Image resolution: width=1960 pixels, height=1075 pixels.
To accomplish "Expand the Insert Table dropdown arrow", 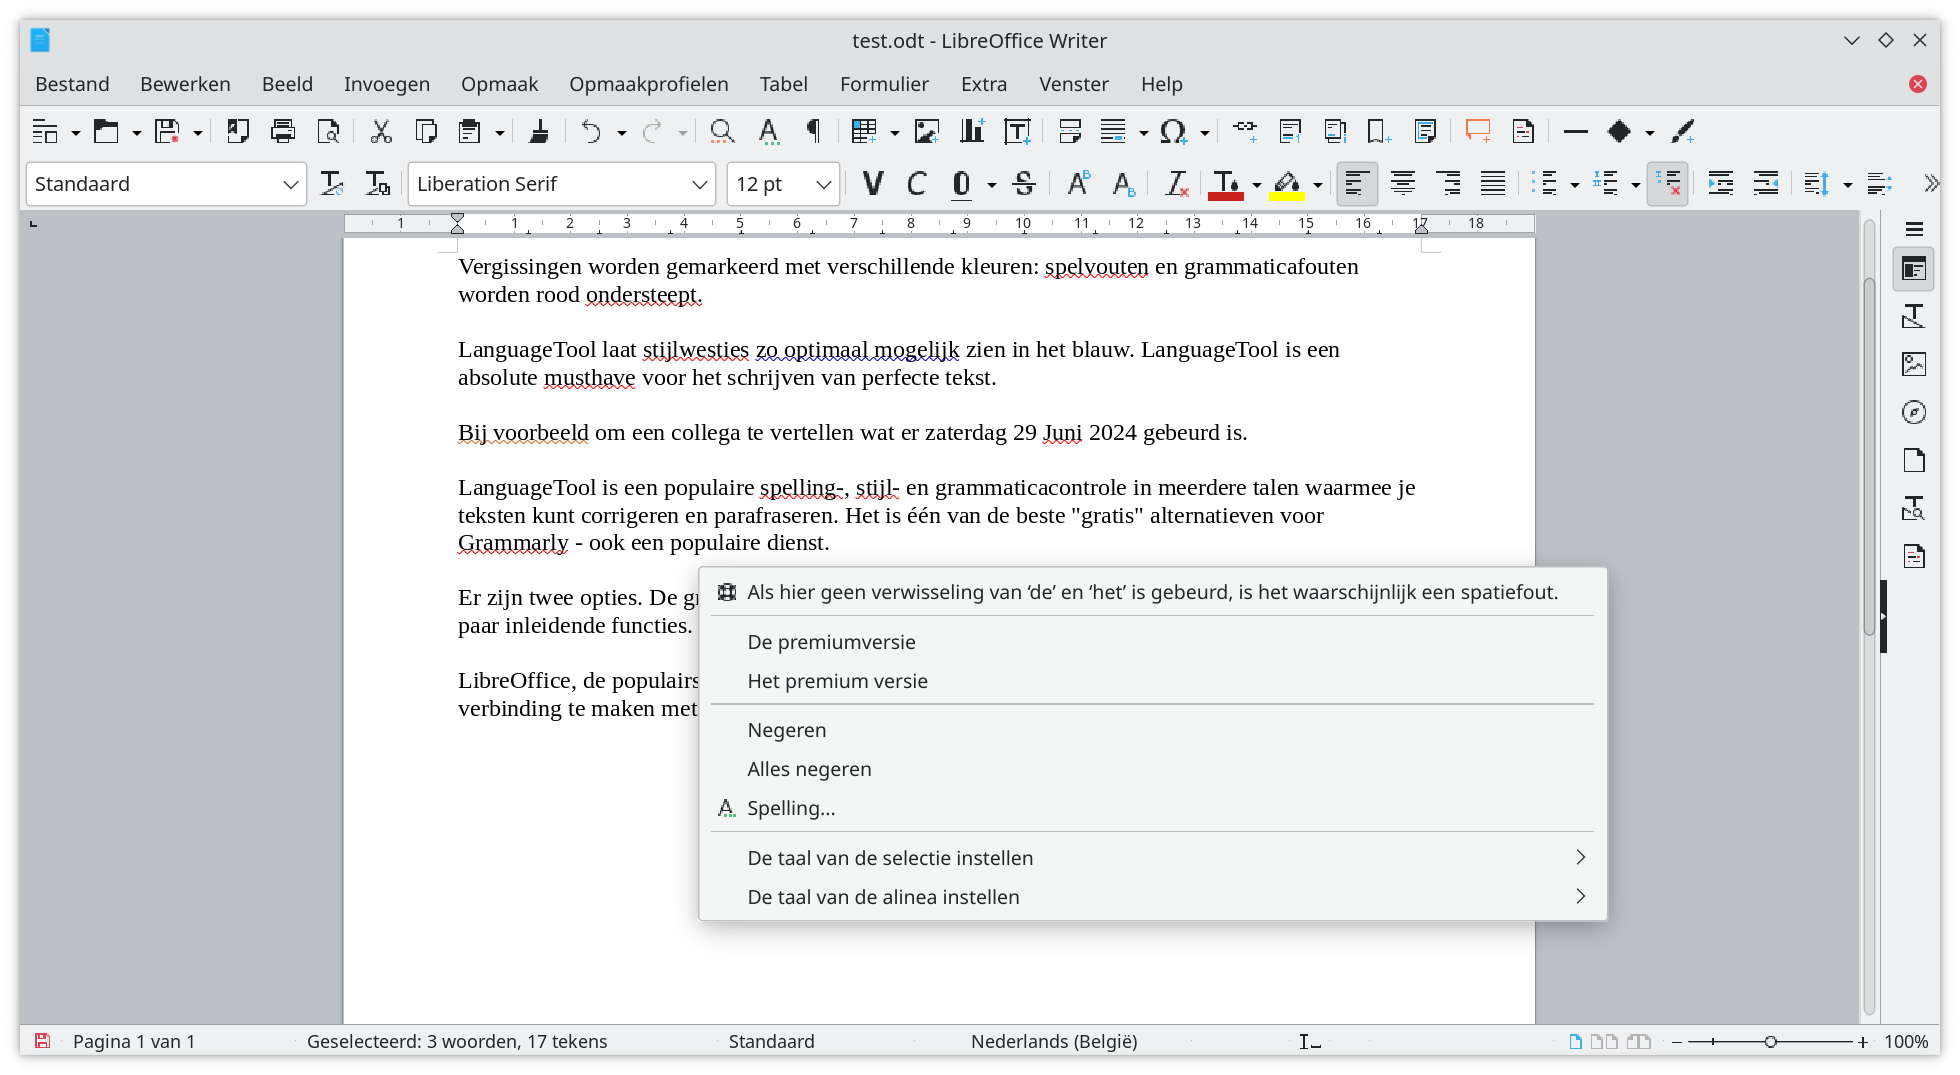I will (895, 132).
